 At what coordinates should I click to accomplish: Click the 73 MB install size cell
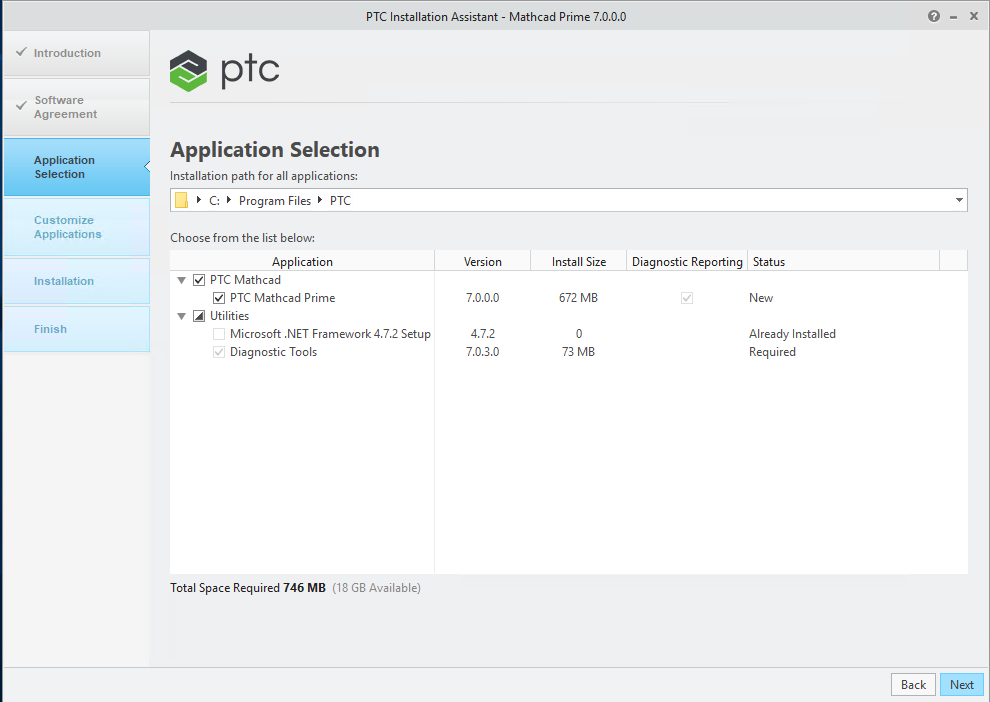coord(578,352)
